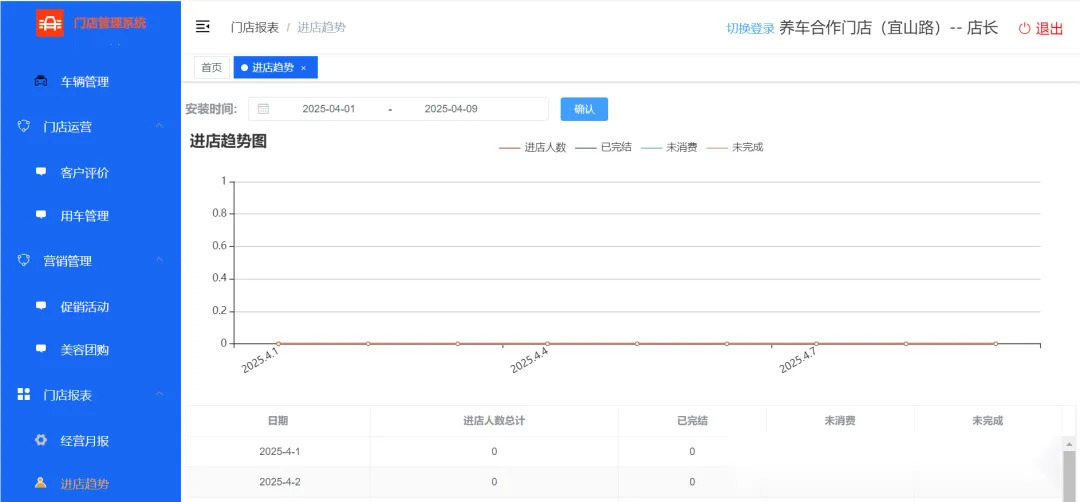Click the chat icon beside 用车管理
The width and height of the screenshot is (1080, 502).
click(41, 216)
